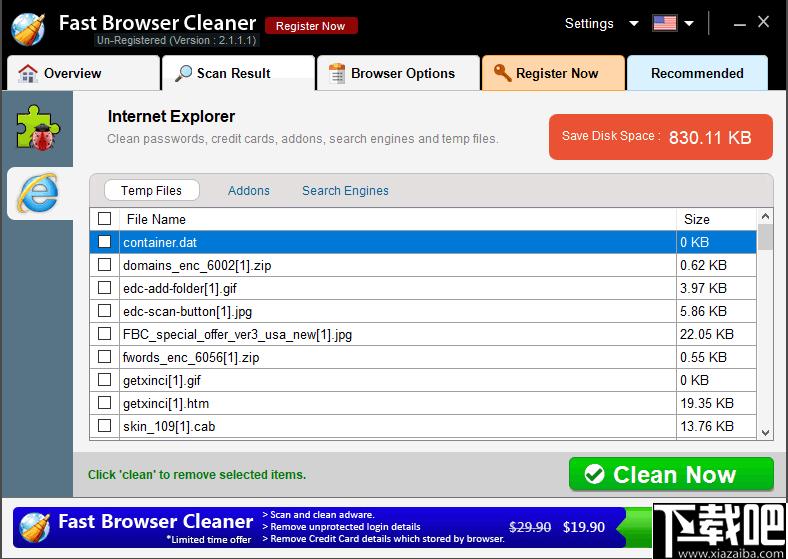Select the FBC_special_offer_ver3_usa_new[1].jpg file name

click(237, 334)
